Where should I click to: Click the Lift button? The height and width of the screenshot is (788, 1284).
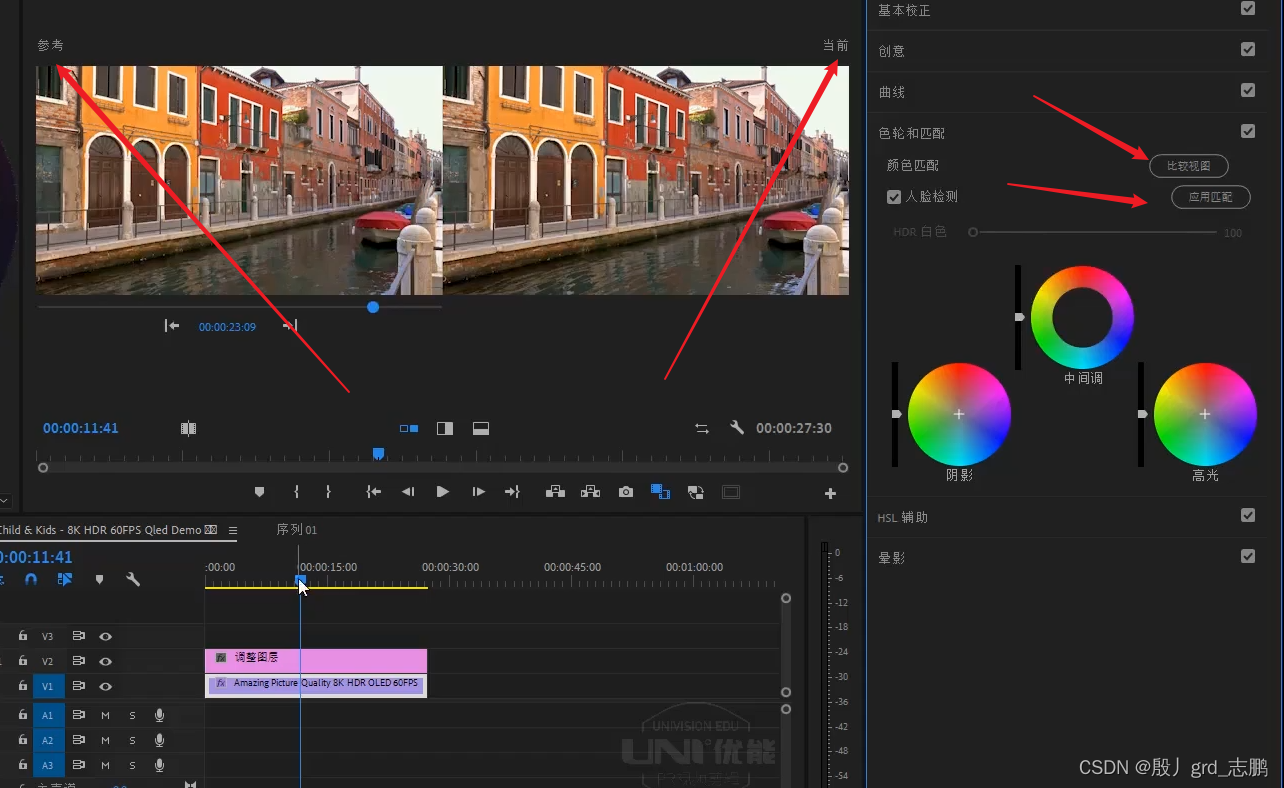(555, 492)
